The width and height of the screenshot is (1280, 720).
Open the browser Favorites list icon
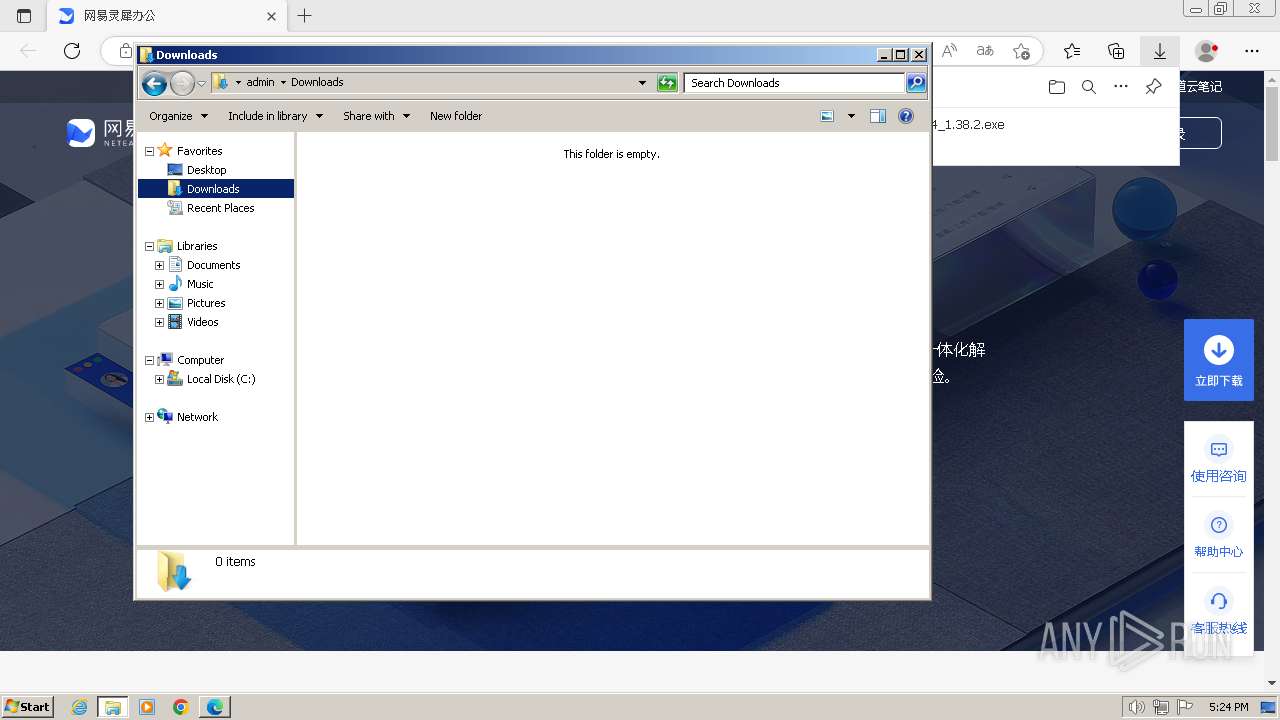(x=1072, y=51)
